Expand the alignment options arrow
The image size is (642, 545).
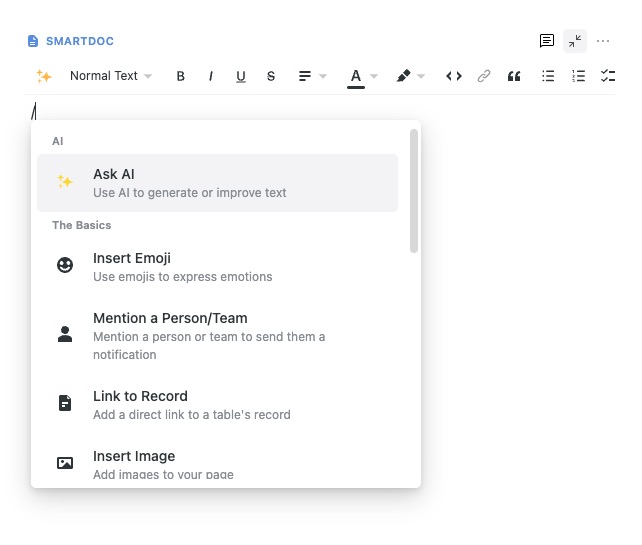coord(323,76)
